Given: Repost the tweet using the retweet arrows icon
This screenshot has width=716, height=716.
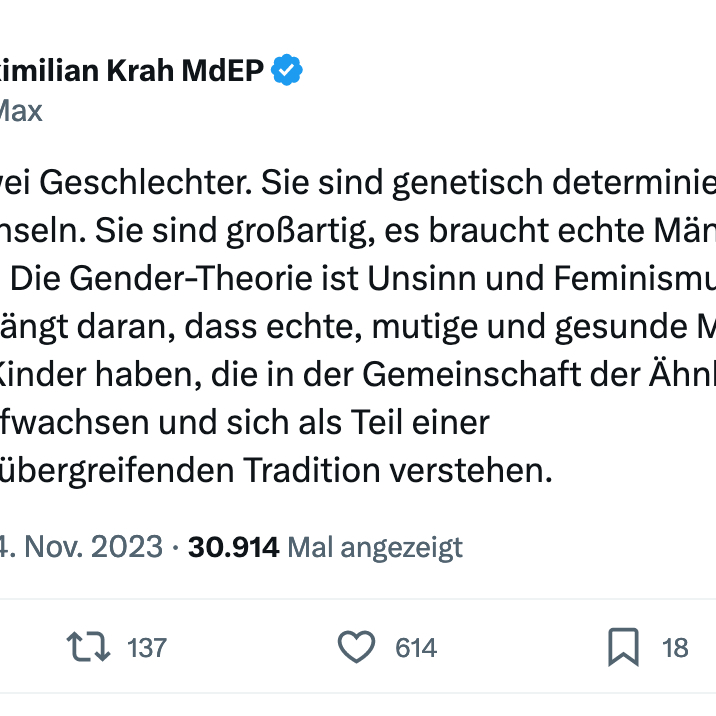Looking at the screenshot, I should pos(88,648).
